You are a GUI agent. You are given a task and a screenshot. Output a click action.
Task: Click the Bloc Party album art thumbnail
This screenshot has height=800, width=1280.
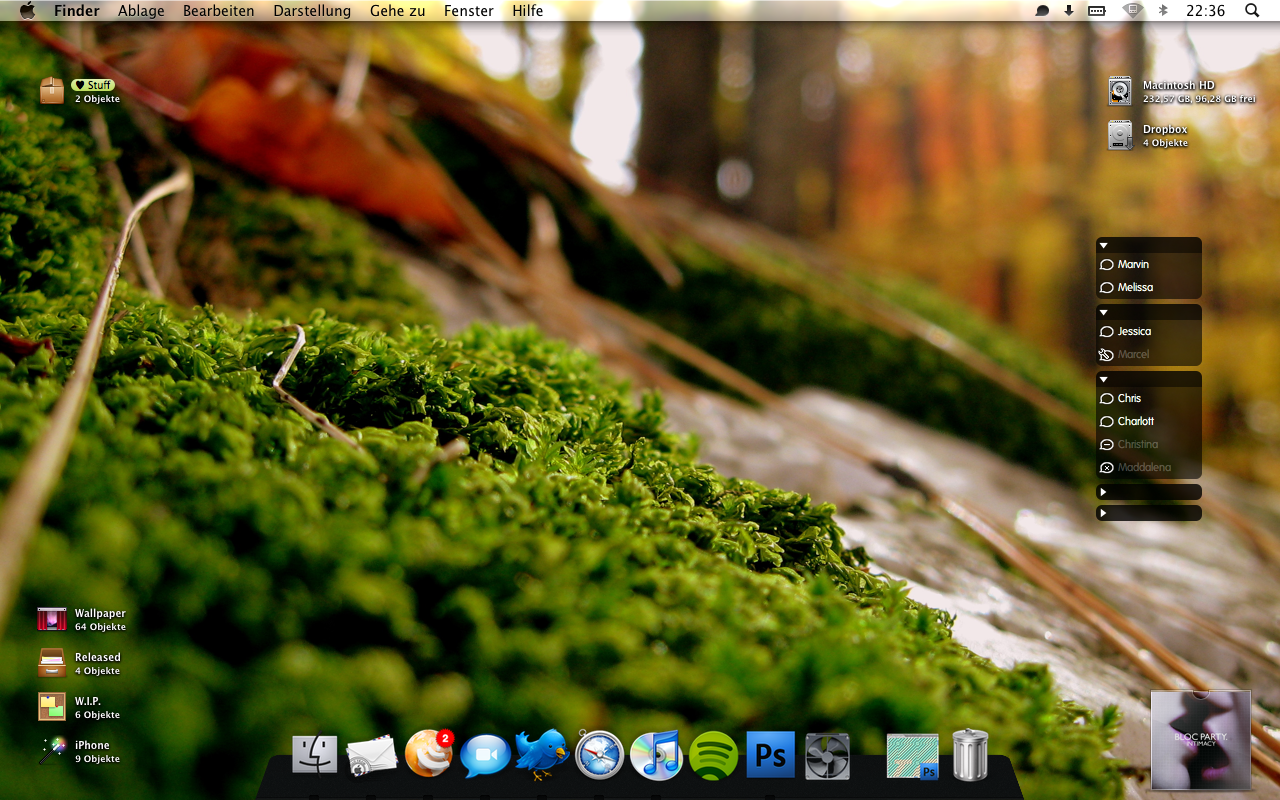coord(1201,739)
